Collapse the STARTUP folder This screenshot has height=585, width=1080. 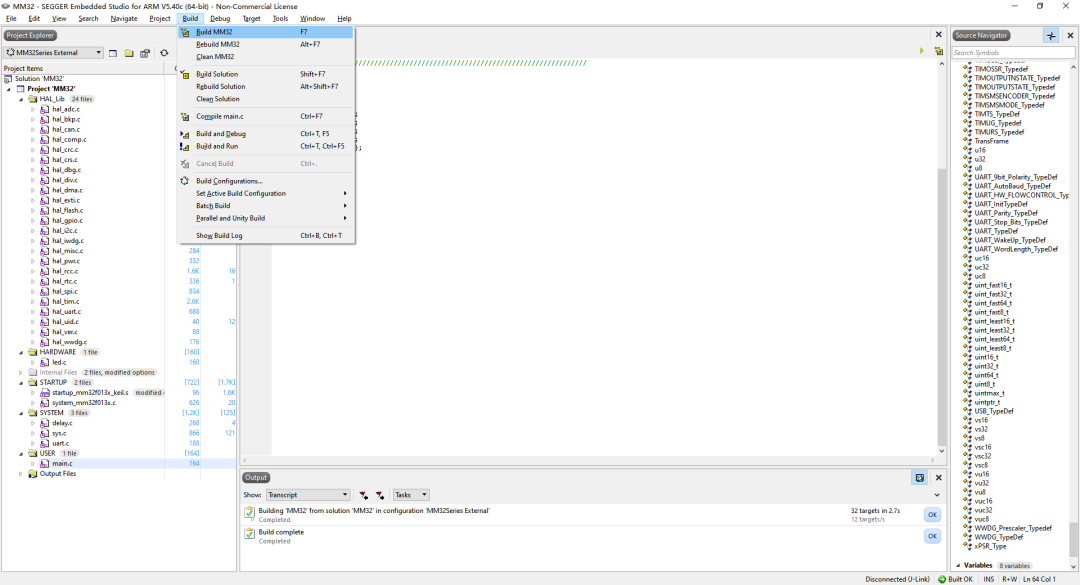click(x=21, y=382)
